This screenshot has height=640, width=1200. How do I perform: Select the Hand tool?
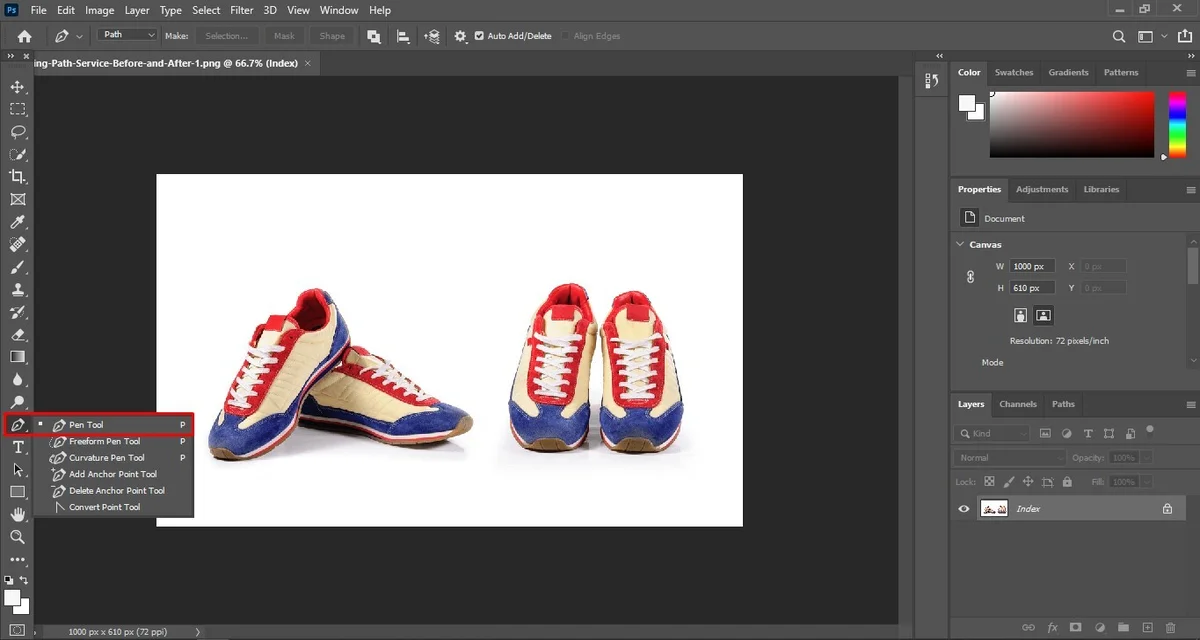pyautogui.click(x=17, y=514)
